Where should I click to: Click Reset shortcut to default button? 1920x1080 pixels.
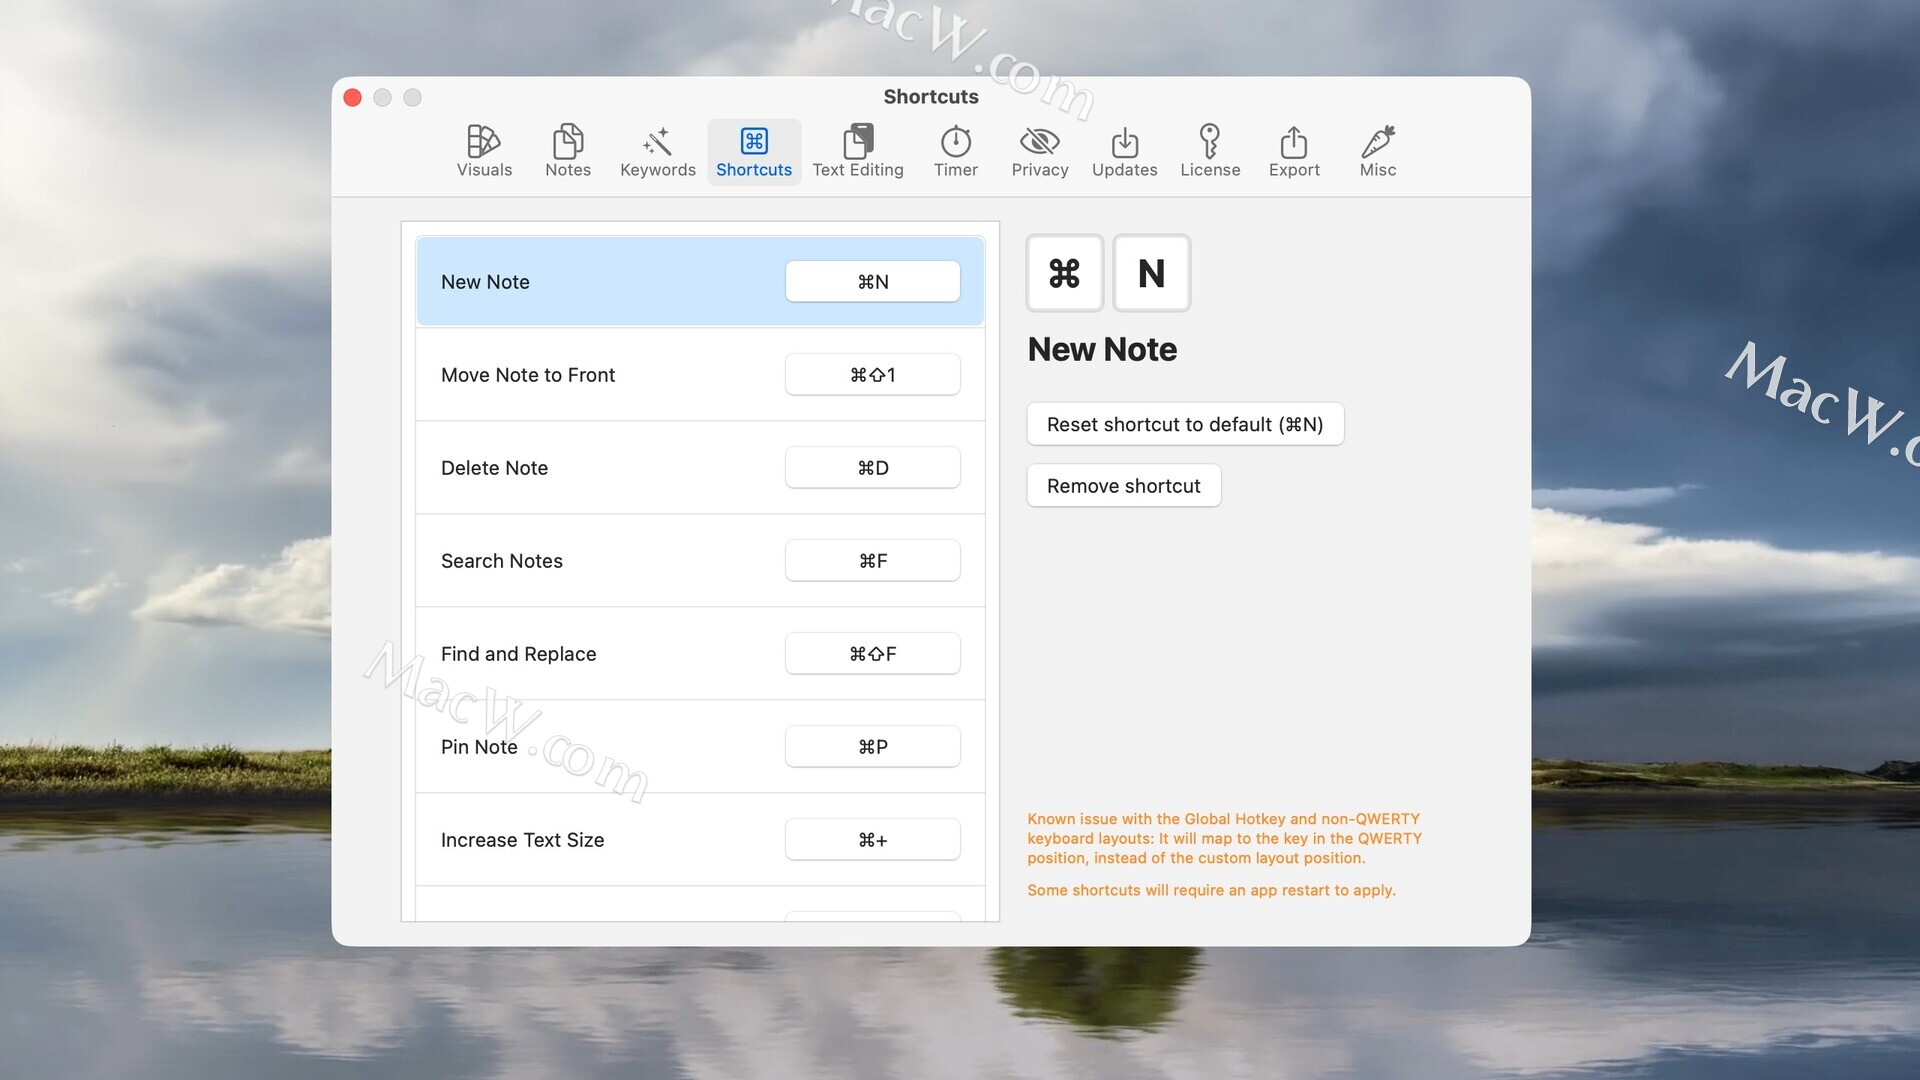[x=1184, y=424]
